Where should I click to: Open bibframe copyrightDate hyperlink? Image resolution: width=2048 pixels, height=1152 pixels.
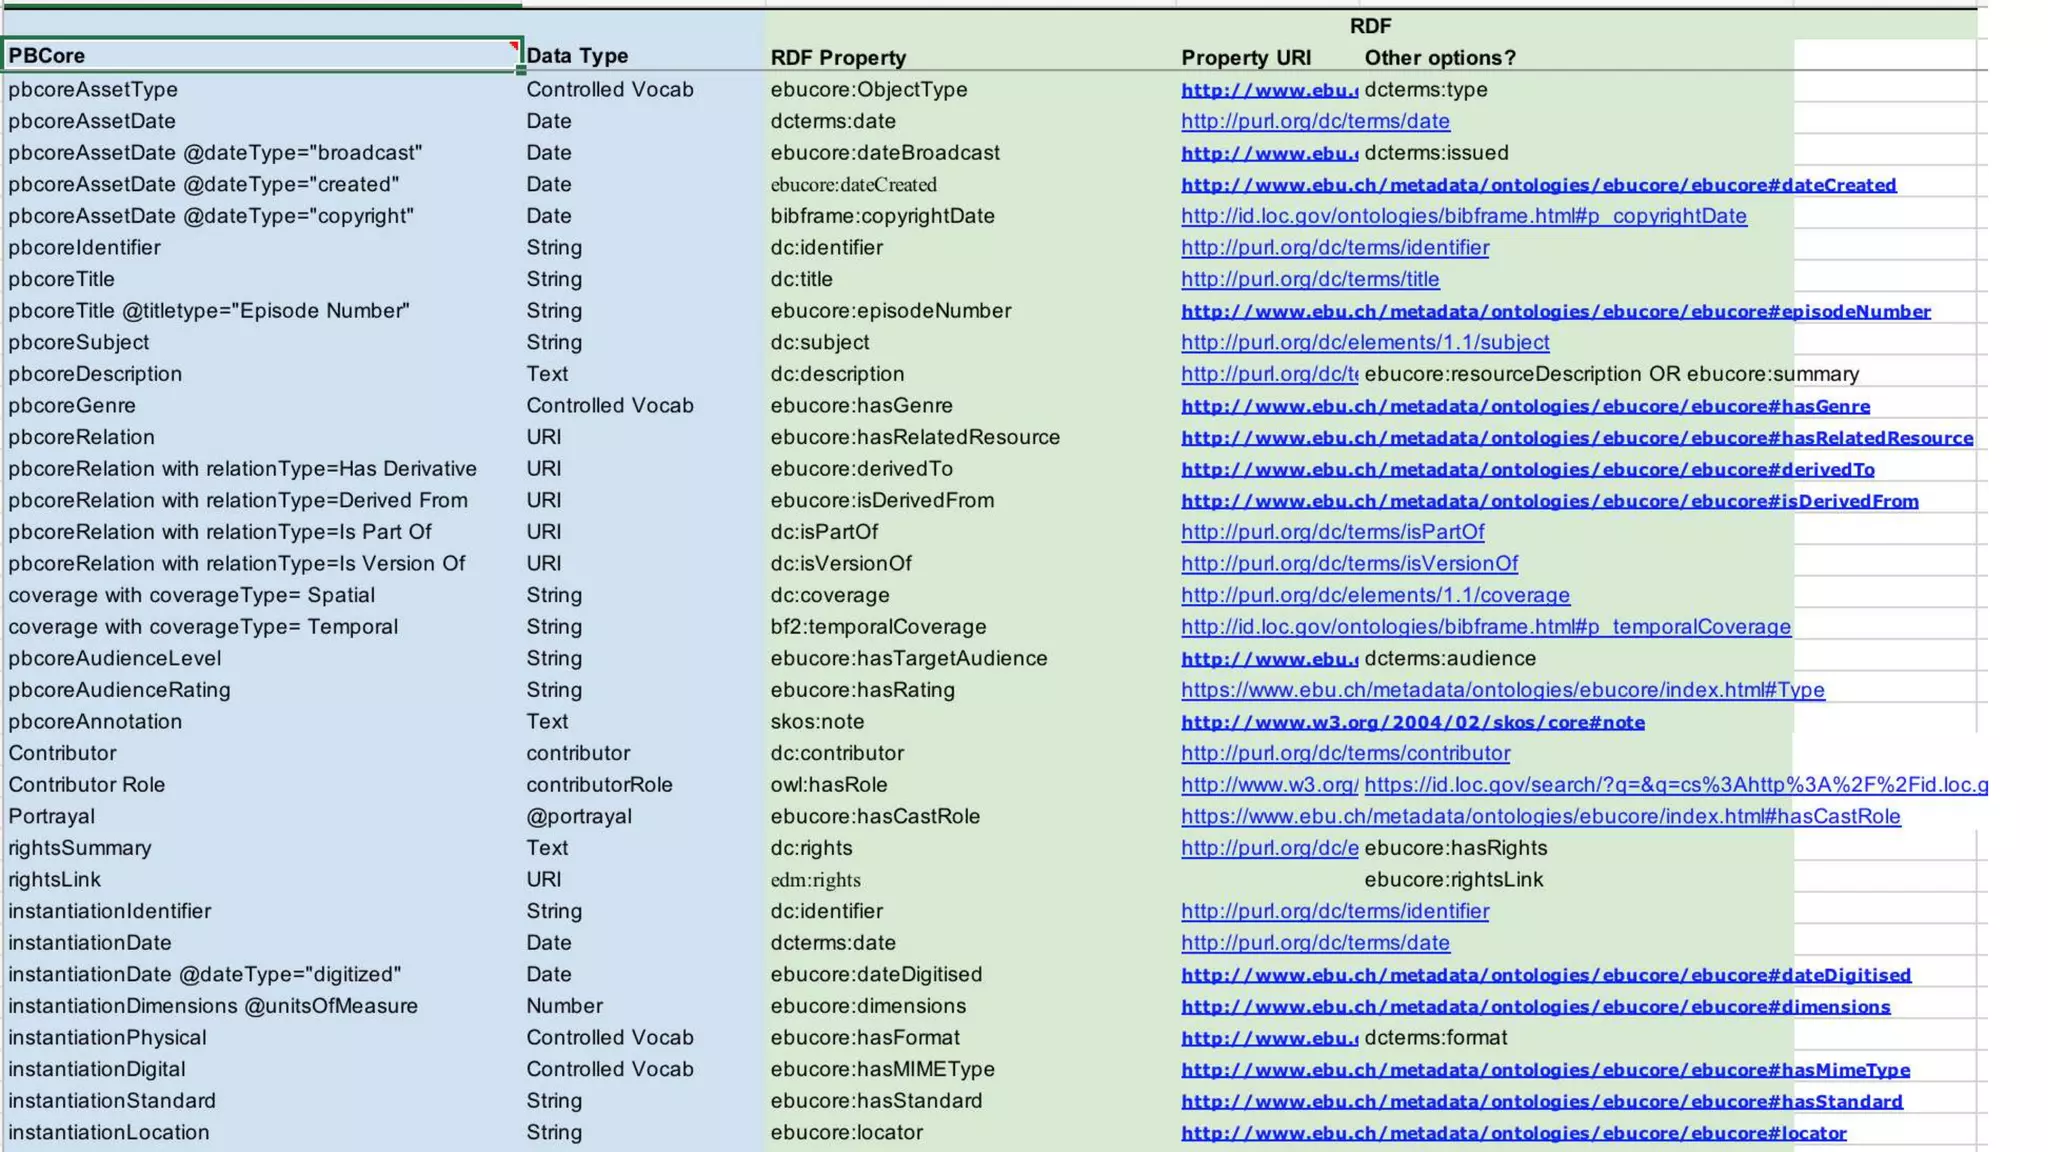(x=1463, y=216)
